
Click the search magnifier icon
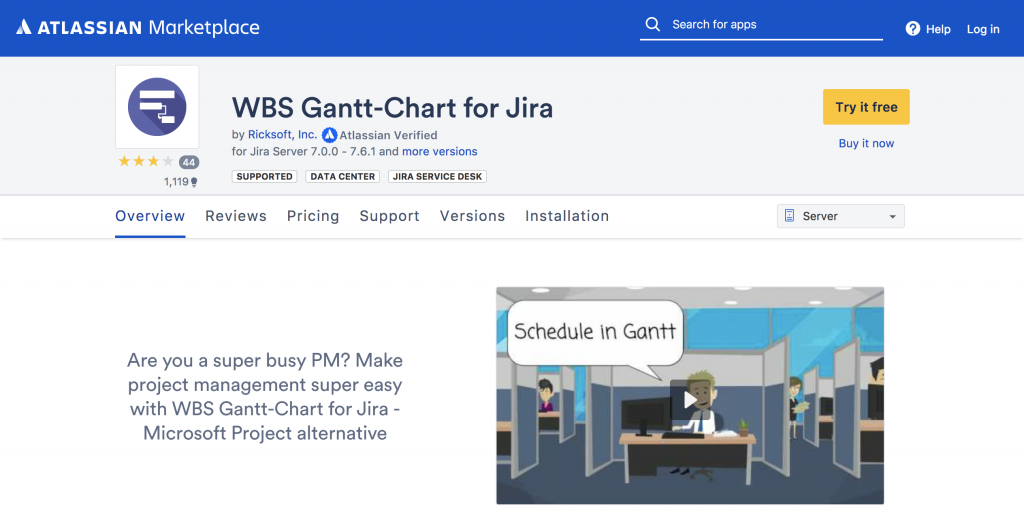[653, 25]
